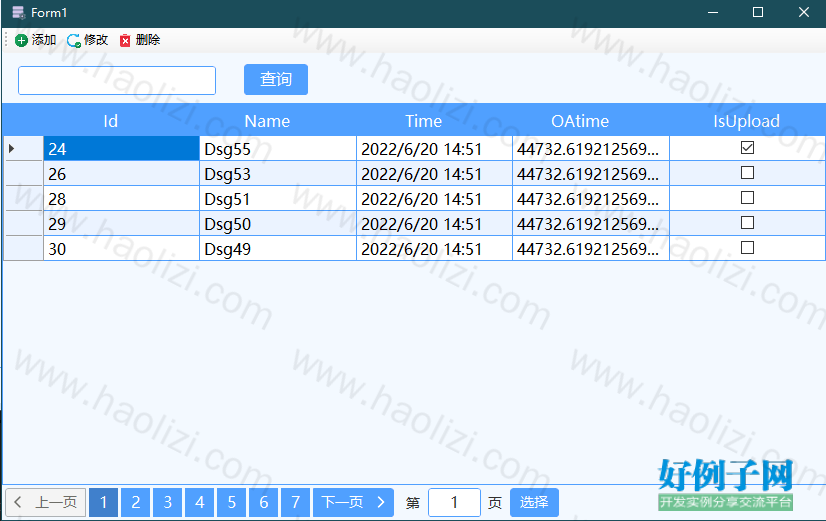
Task: Maximize the Form1 window
Action: point(758,12)
